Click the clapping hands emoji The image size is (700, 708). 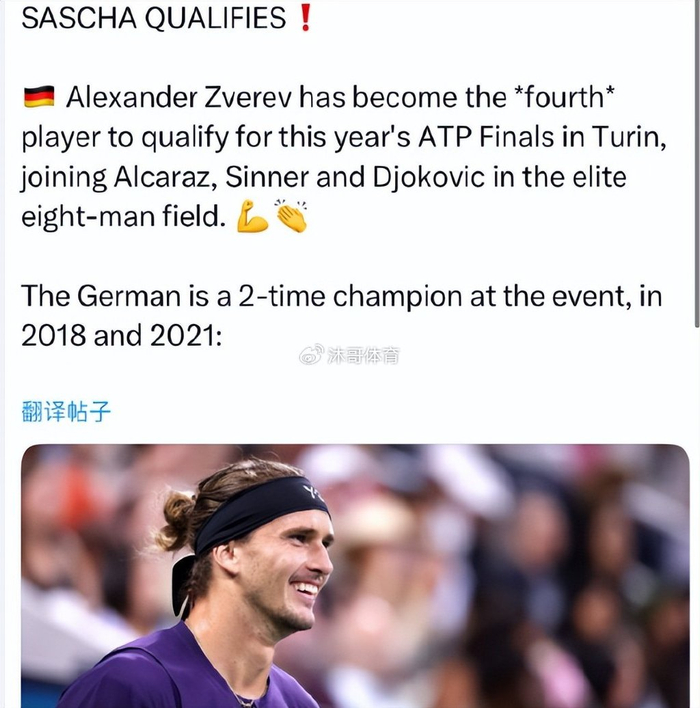[291, 218]
